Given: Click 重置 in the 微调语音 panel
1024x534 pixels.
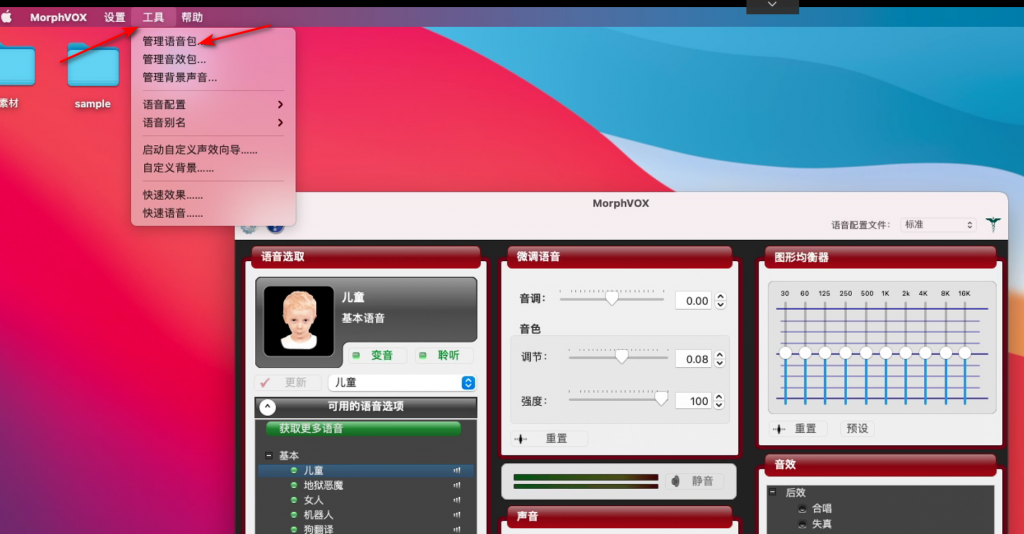Looking at the screenshot, I should [x=549, y=439].
